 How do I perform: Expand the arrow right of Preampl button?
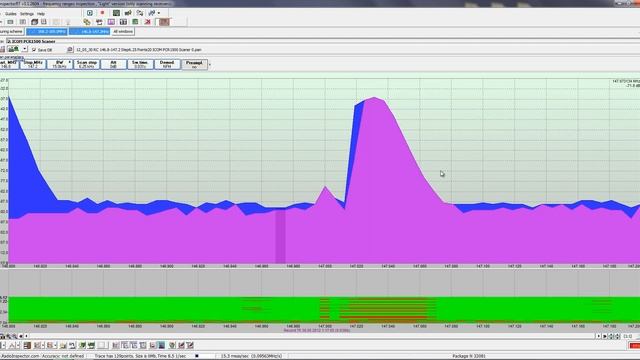click(x=210, y=64)
